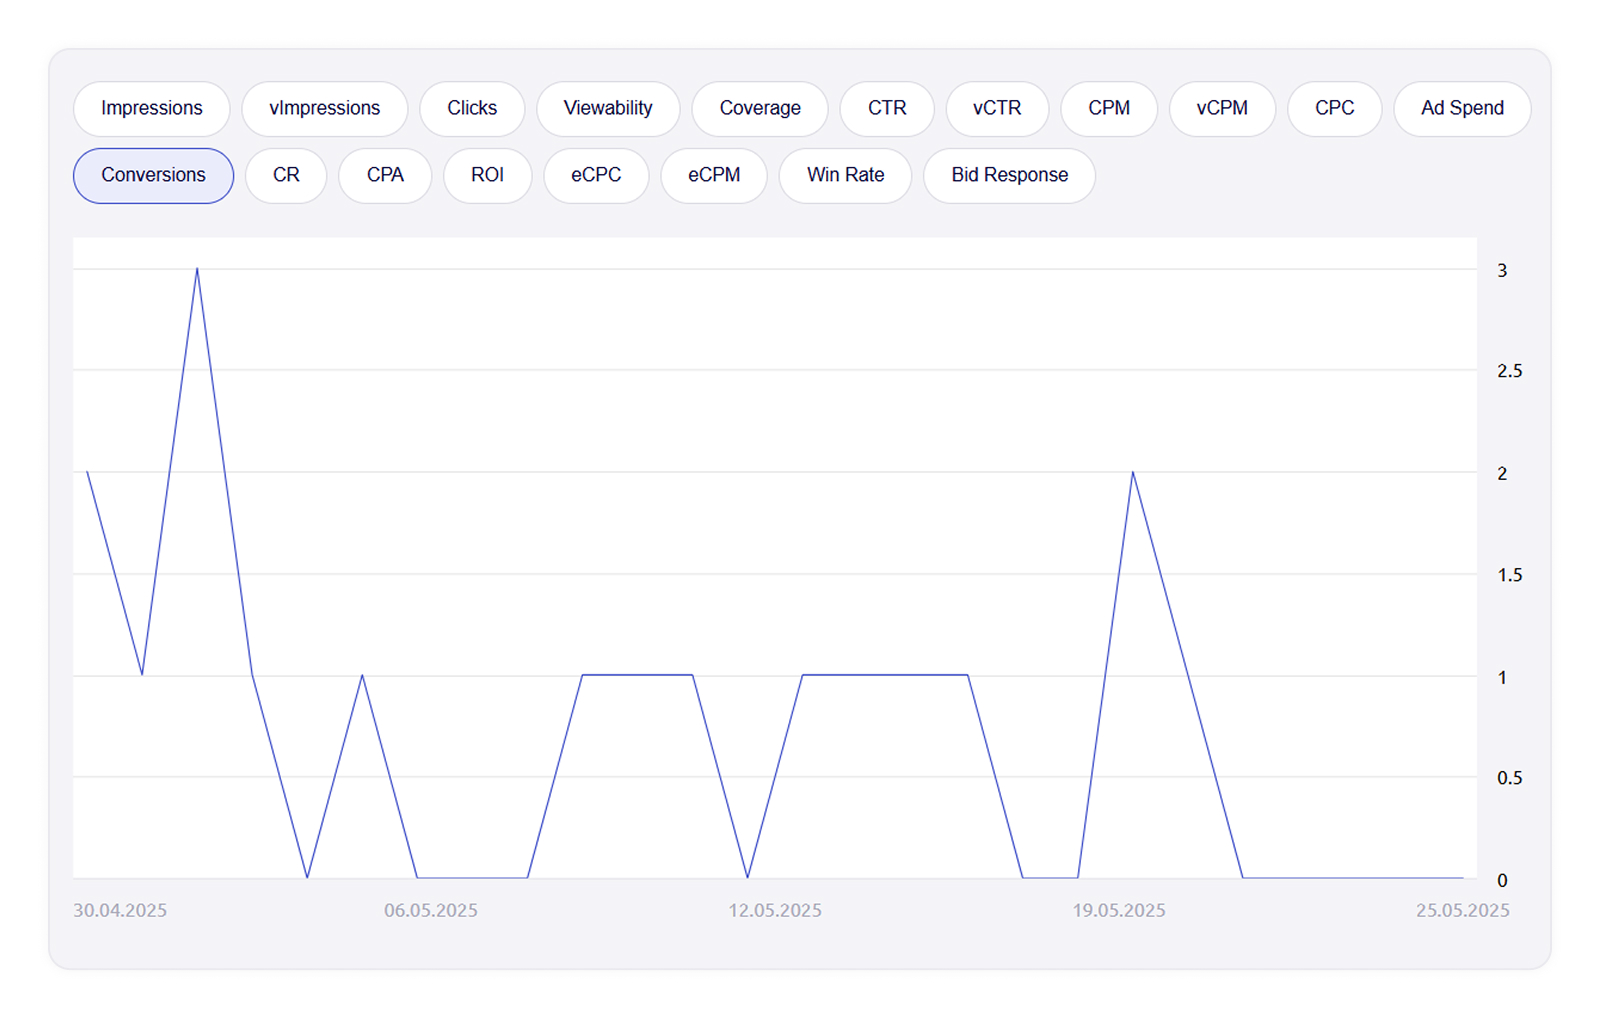Select the ROI metric
Viewport: 1600px width, 1018px height.
click(x=487, y=175)
